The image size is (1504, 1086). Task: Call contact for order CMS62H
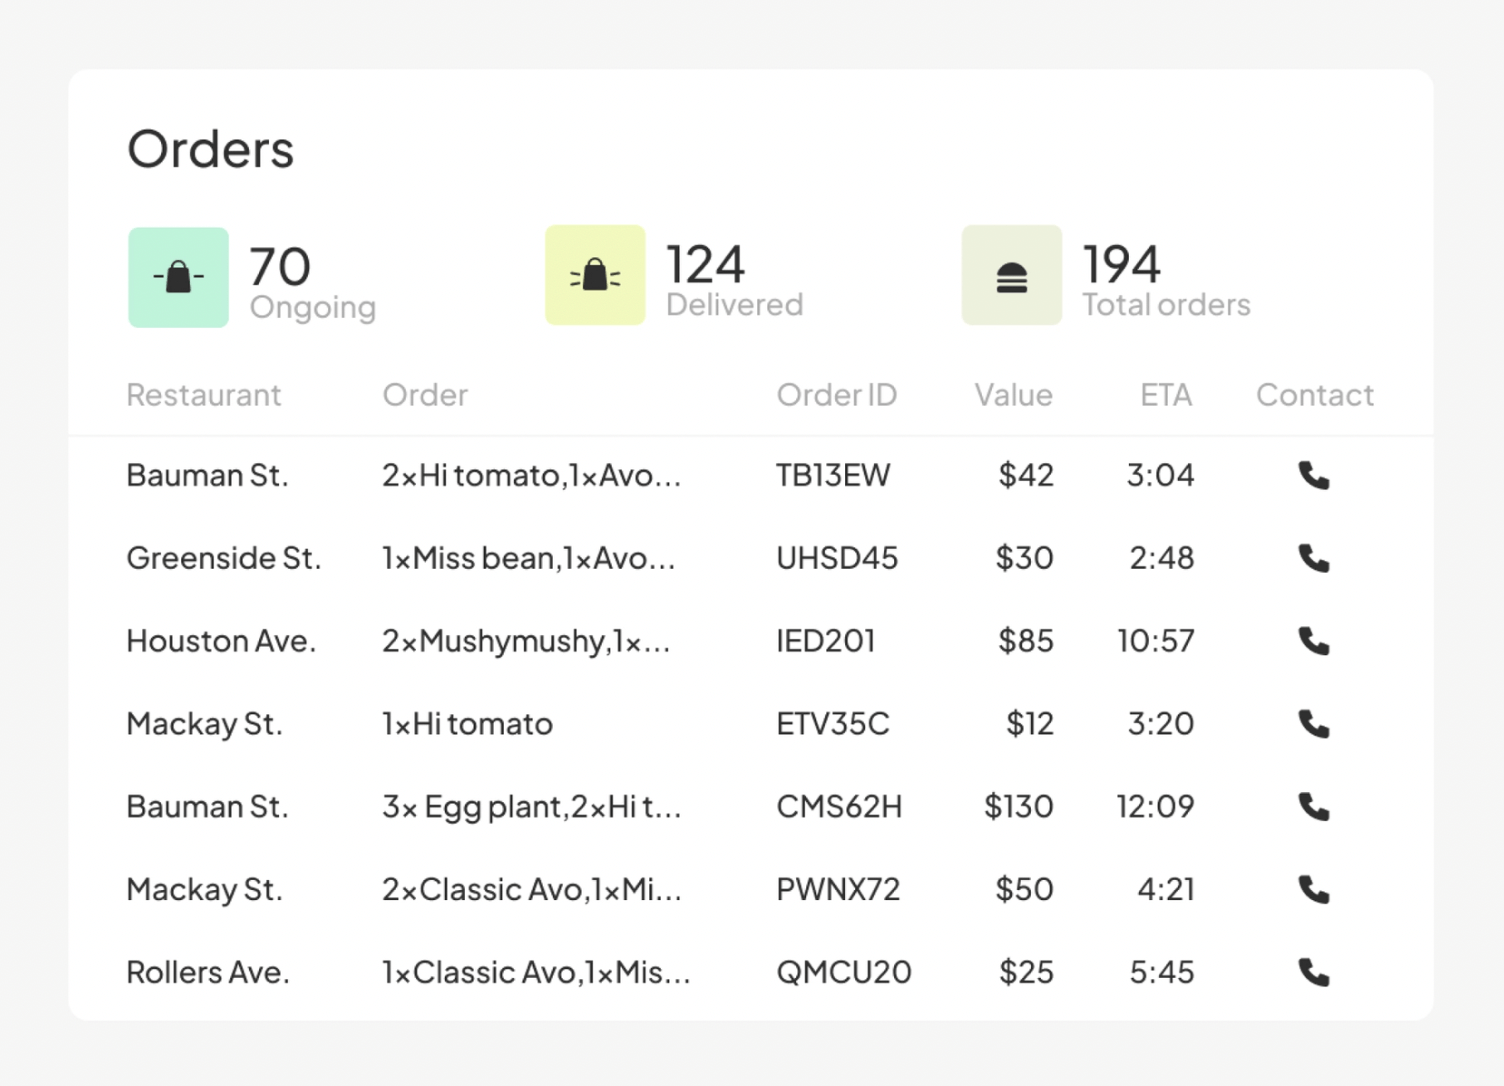point(1313,807)
